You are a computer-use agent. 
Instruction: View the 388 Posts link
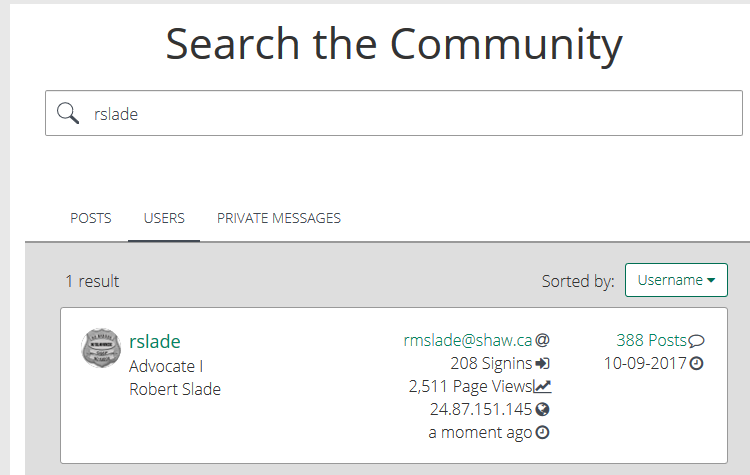652,341
